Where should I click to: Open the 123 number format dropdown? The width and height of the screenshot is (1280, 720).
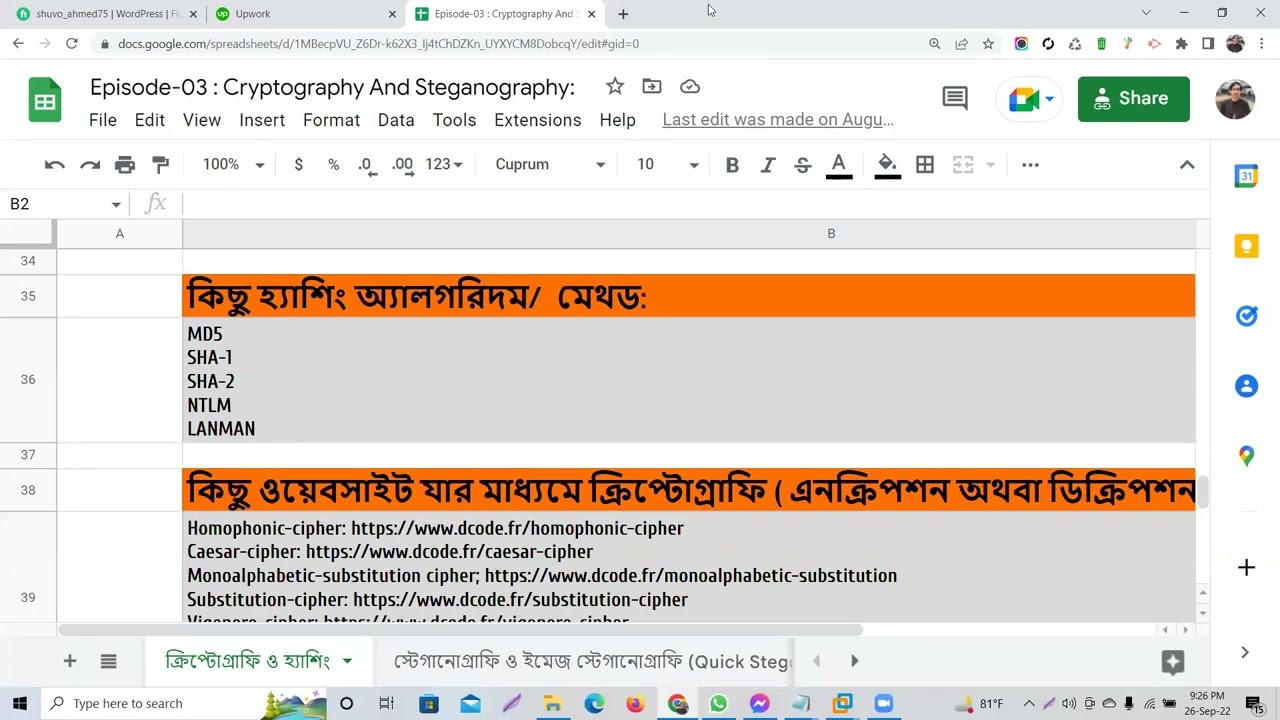[x=443, y=165]
